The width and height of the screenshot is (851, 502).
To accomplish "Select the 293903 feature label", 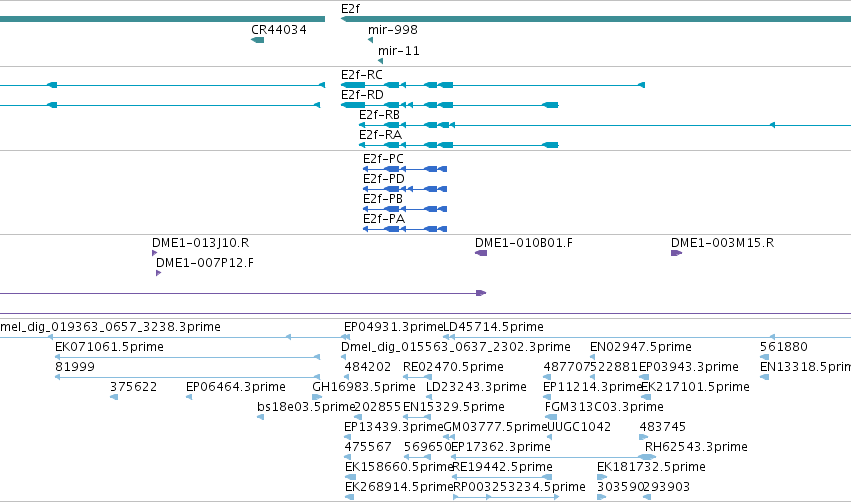I will (666, 488).
